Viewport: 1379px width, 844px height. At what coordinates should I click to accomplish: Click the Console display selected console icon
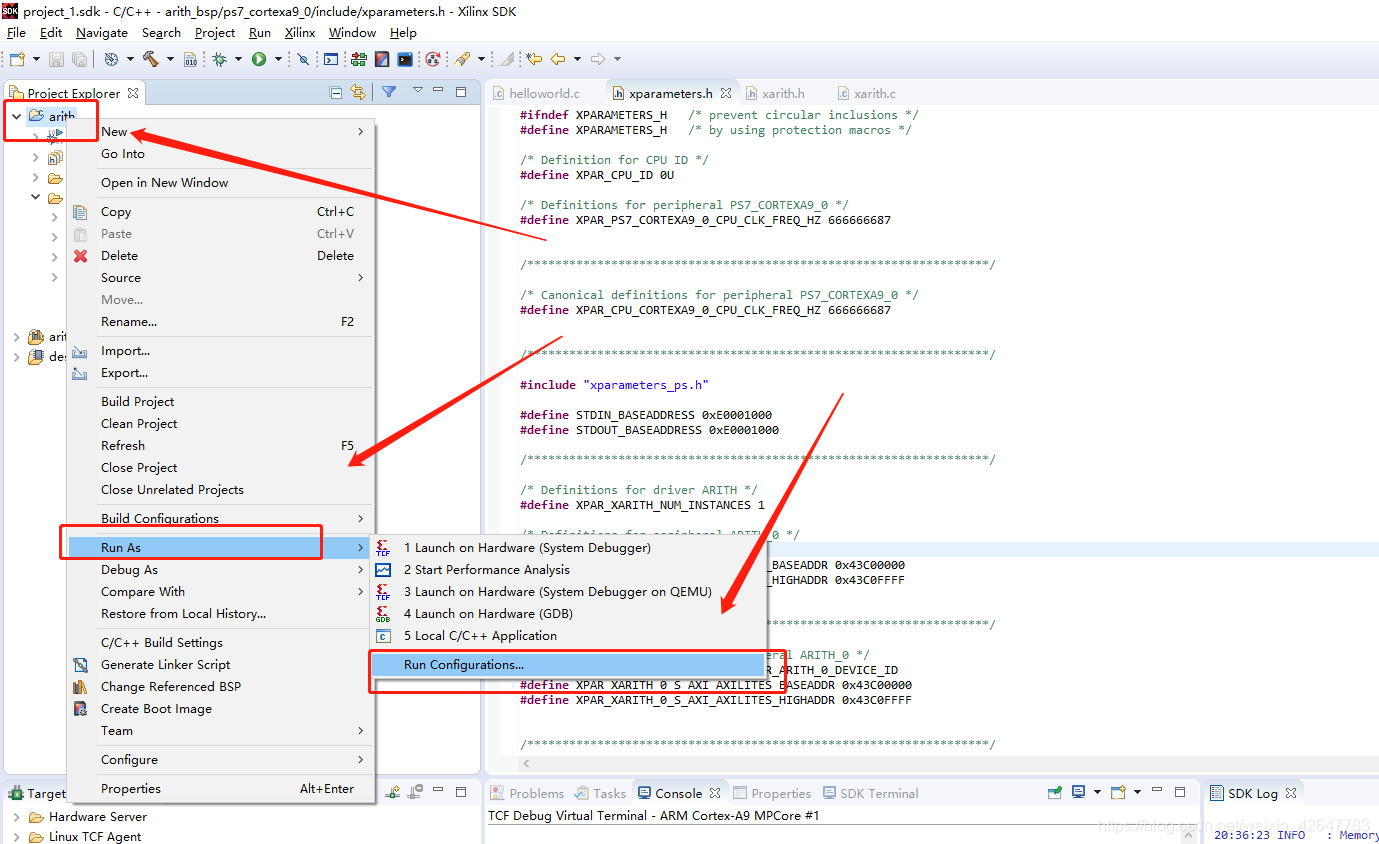click(x=1078, y=792)
